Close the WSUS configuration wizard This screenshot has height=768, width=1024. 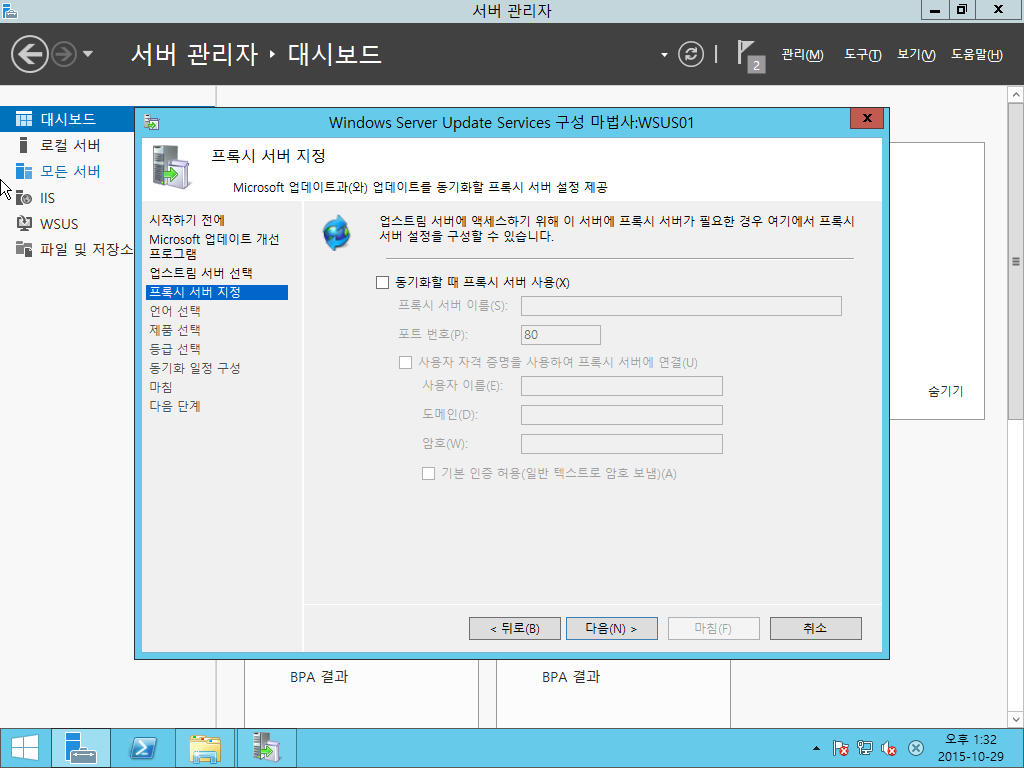pyautogui.click(x=867, y=118)
